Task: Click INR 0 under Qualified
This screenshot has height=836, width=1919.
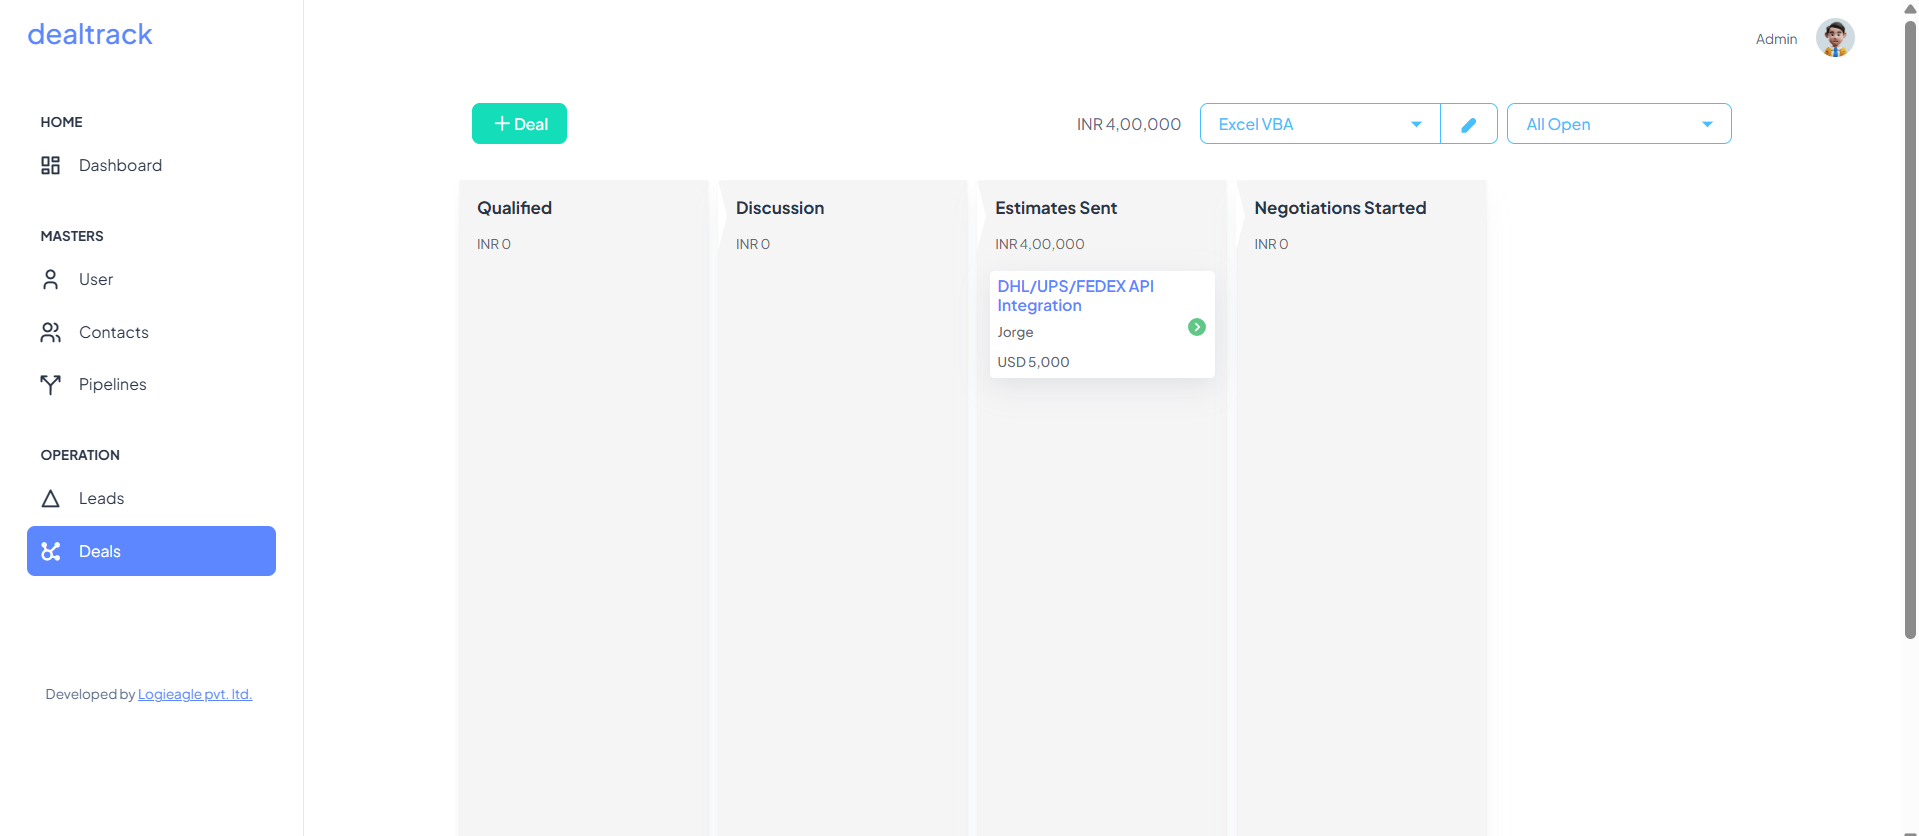Action: [494, 244]
